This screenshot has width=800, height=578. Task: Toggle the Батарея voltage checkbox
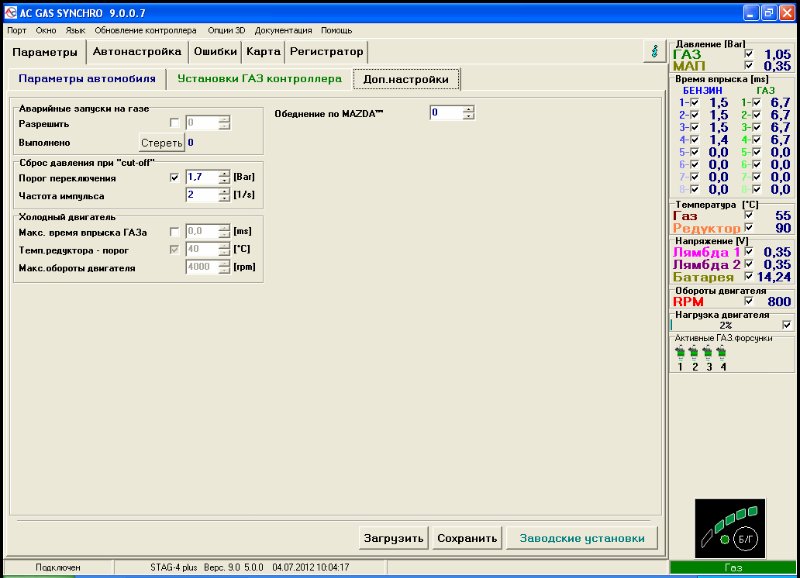point(749,277)
